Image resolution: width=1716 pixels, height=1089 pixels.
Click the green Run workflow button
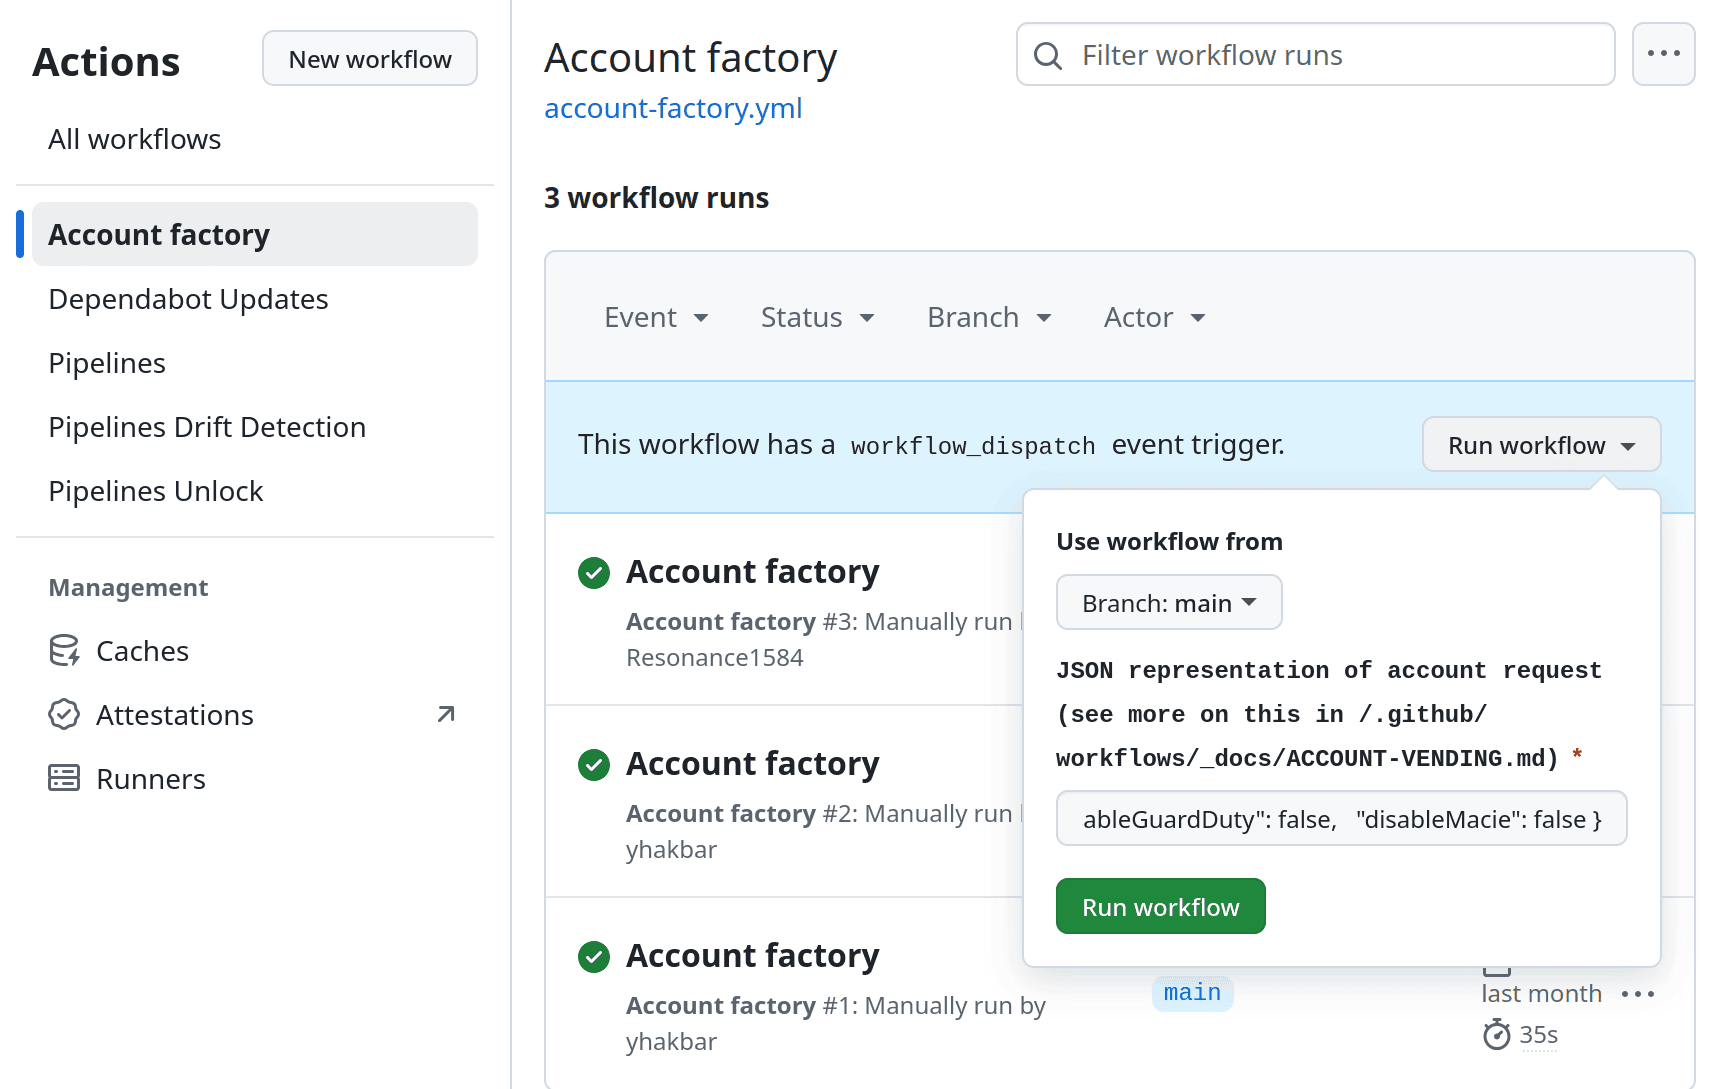pos(1161,907)
